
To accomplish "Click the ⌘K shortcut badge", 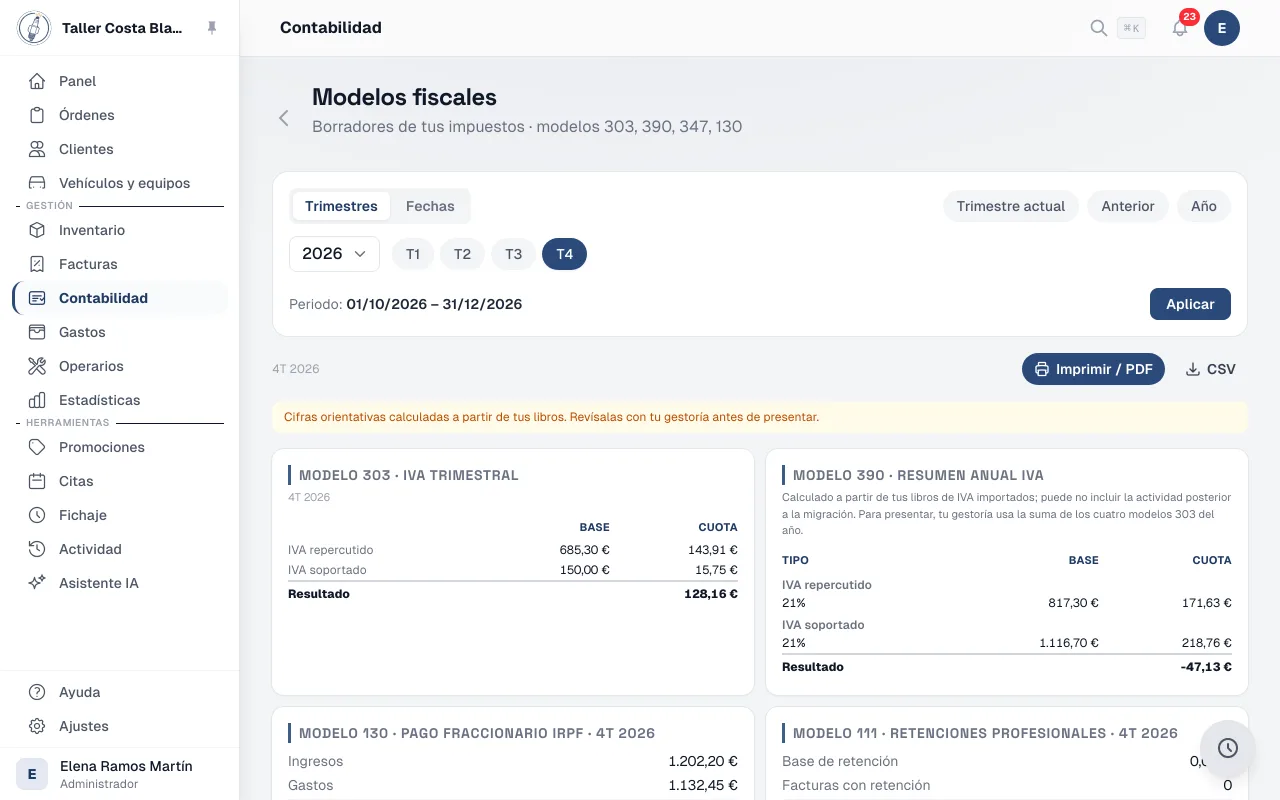I will [x=1131, y=28].
